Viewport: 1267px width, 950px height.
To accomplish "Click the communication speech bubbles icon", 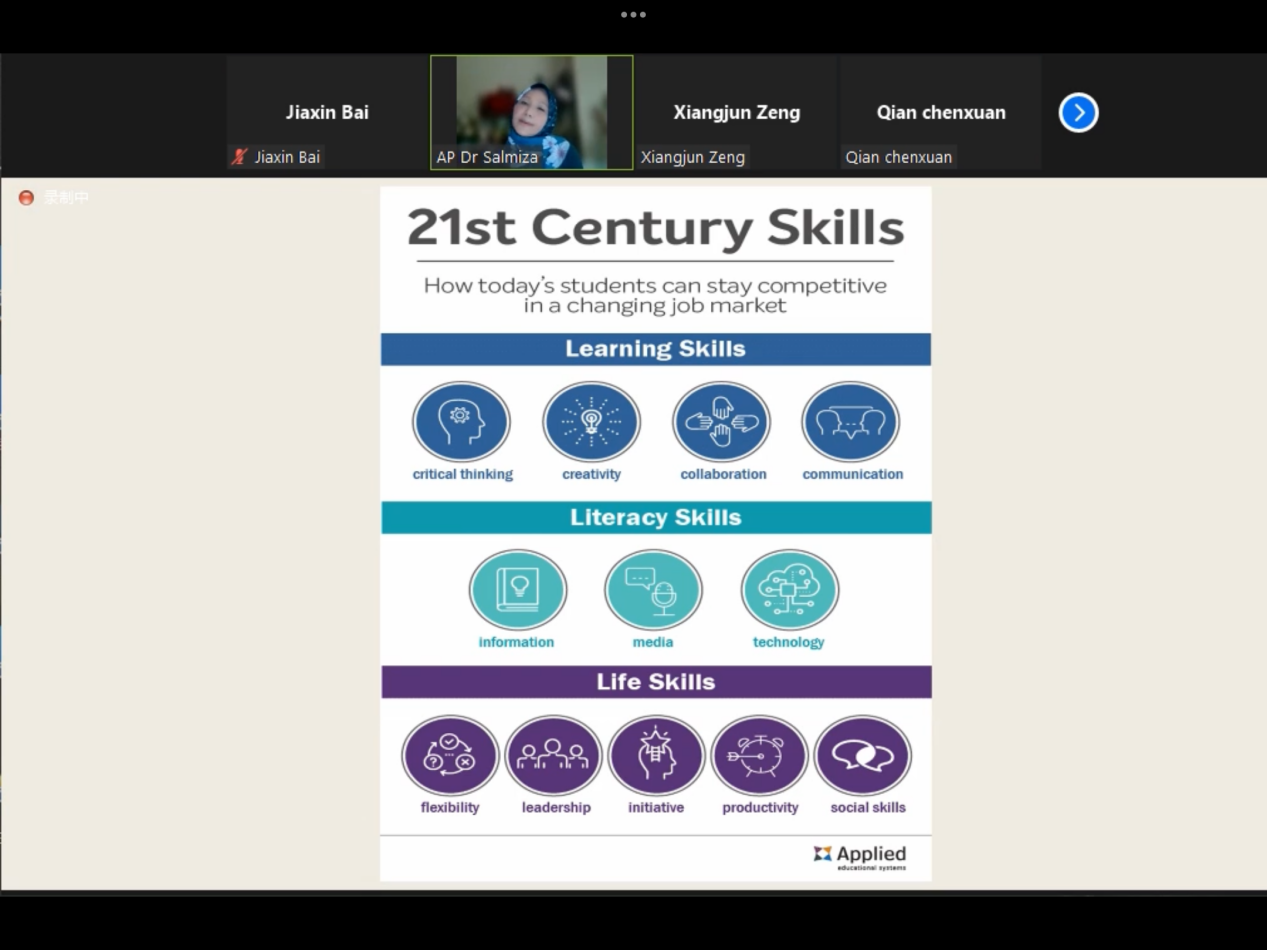I will click(851, 422).
